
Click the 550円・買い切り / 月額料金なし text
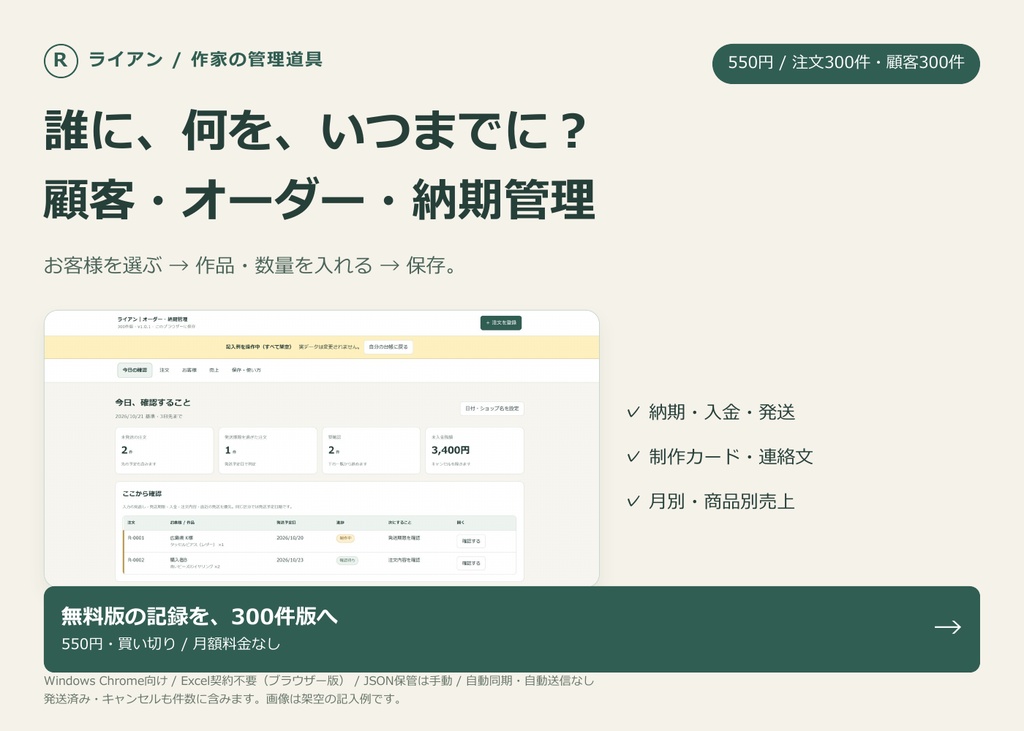[x=170, y=643]
